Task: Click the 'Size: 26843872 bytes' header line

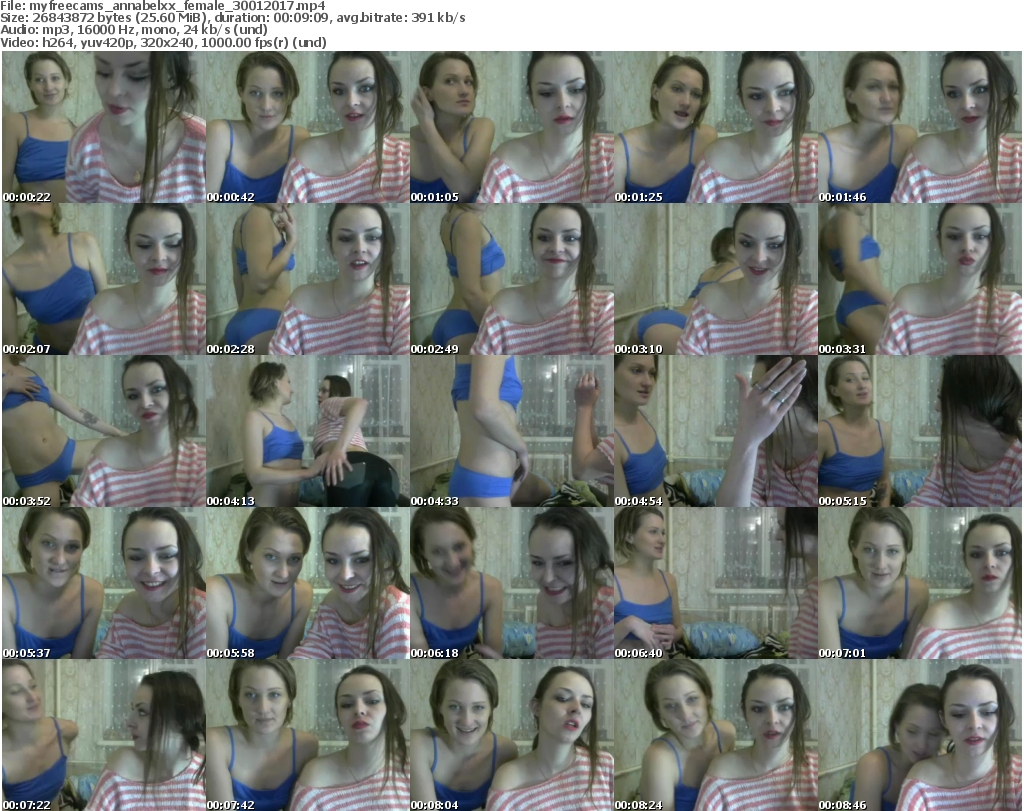Action: coord(233,18)
